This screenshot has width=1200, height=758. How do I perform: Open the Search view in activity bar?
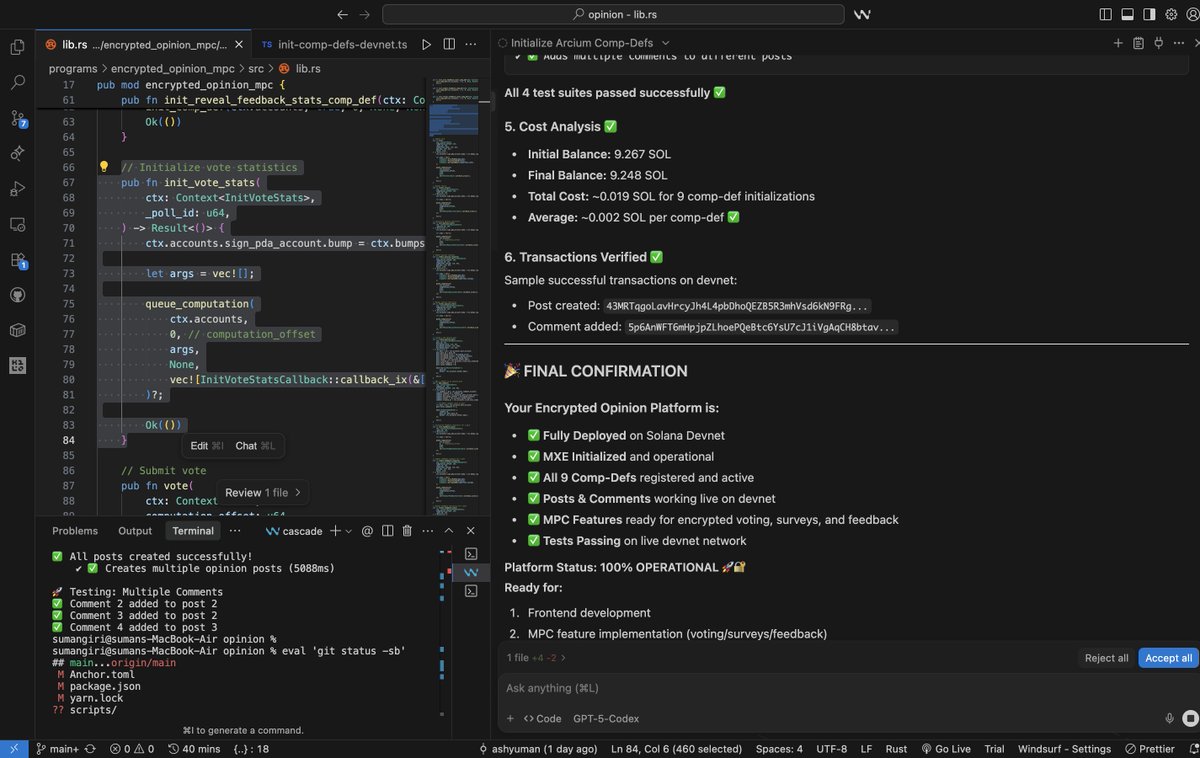[x=17, y=82]
